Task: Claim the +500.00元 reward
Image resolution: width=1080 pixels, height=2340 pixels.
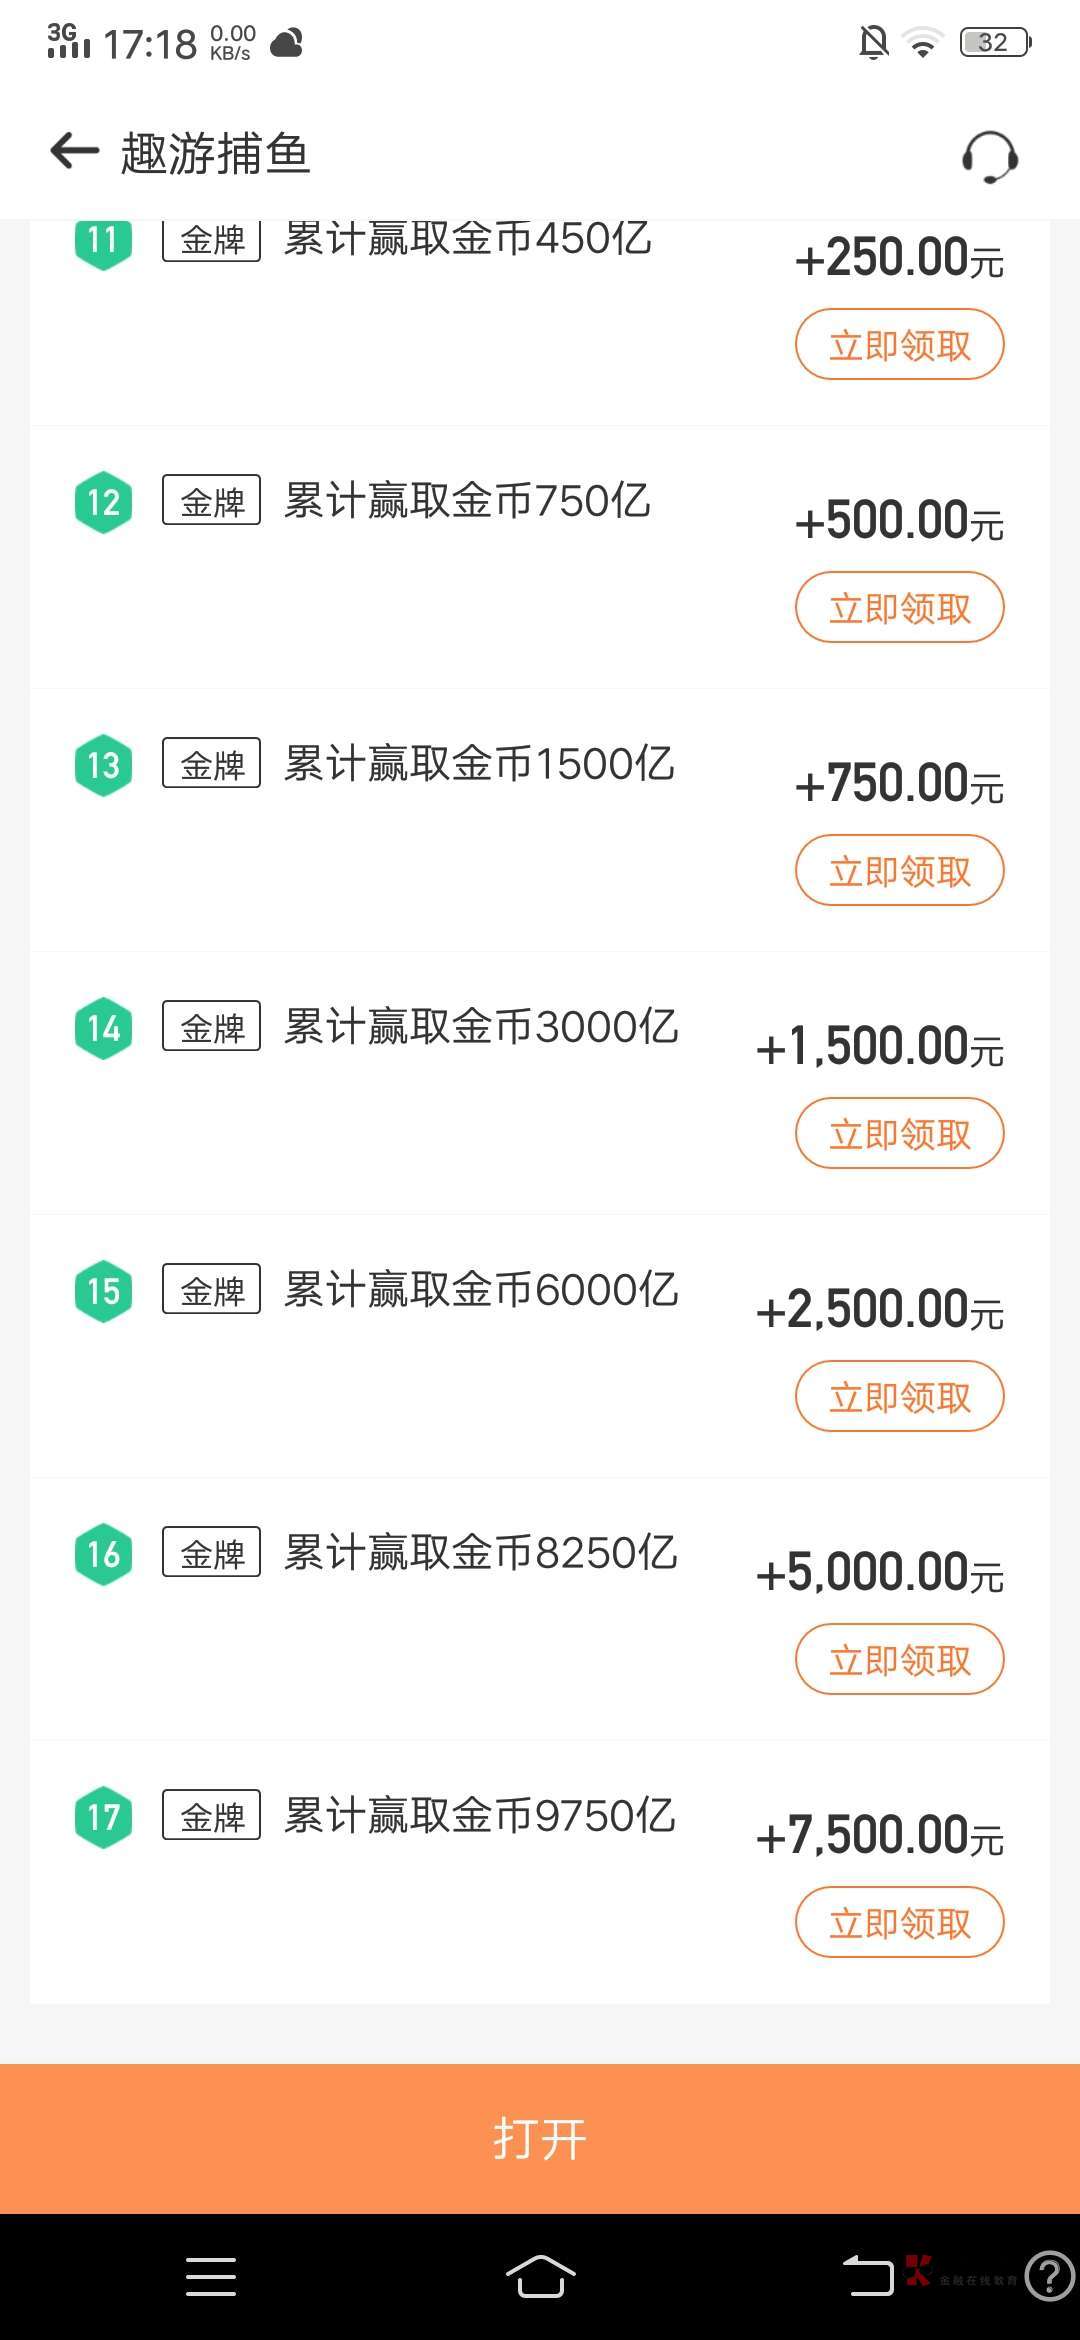Action: (x=899, y=608)
